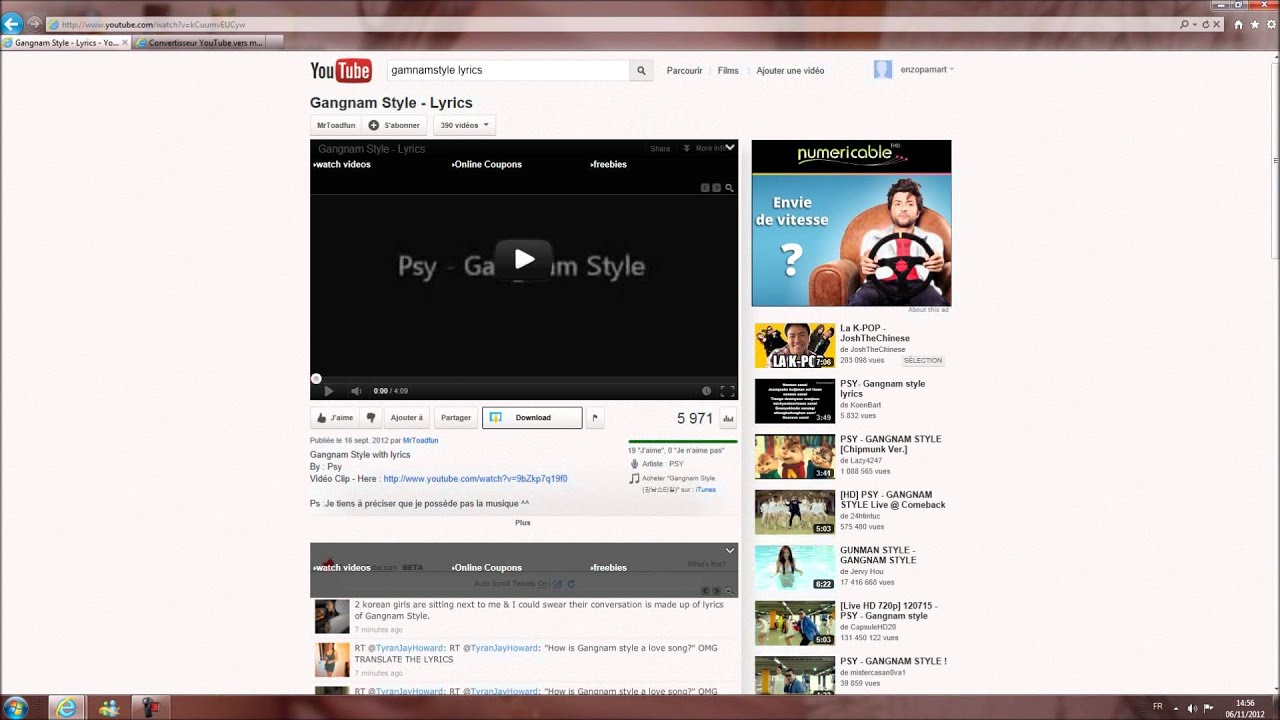Click the browser forward arrow

(x=35, y=23)
